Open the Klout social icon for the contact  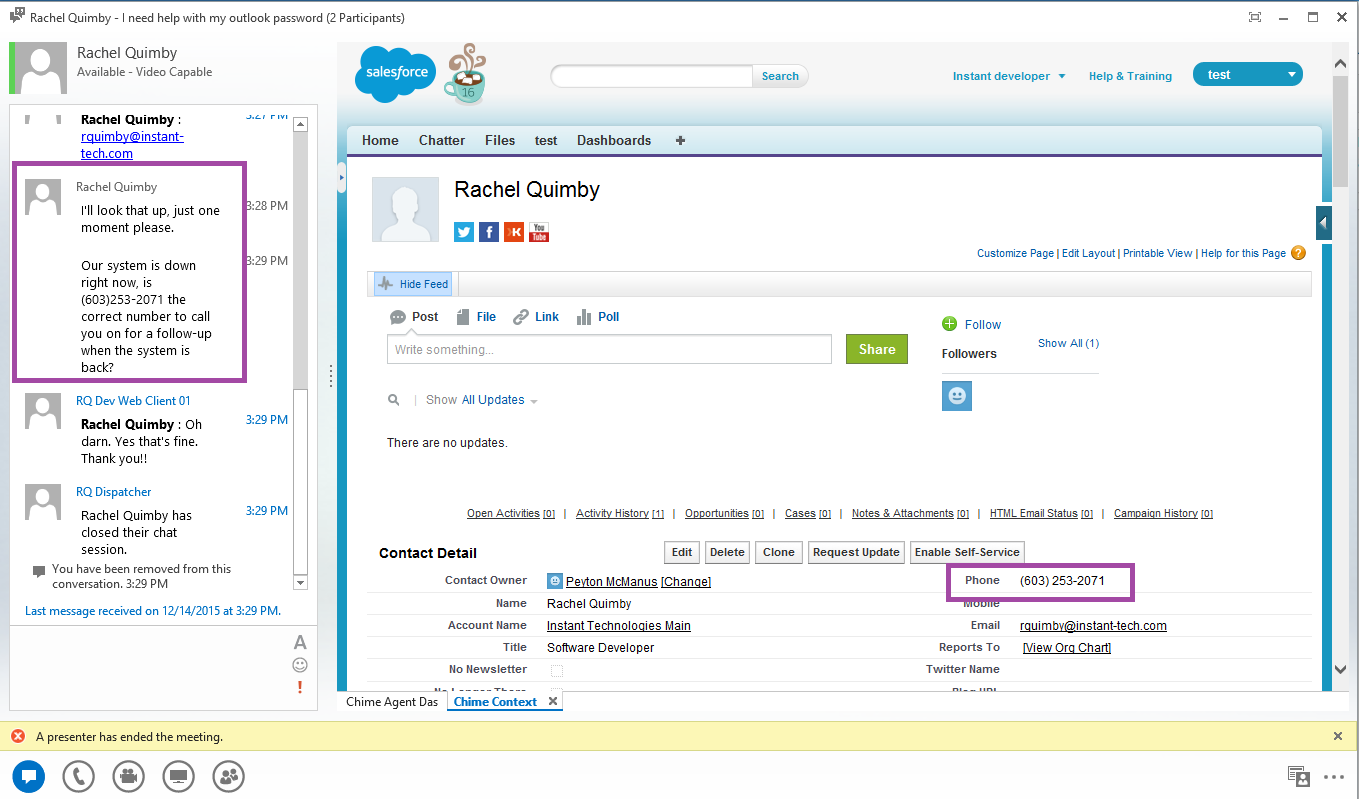coord(514,232)
